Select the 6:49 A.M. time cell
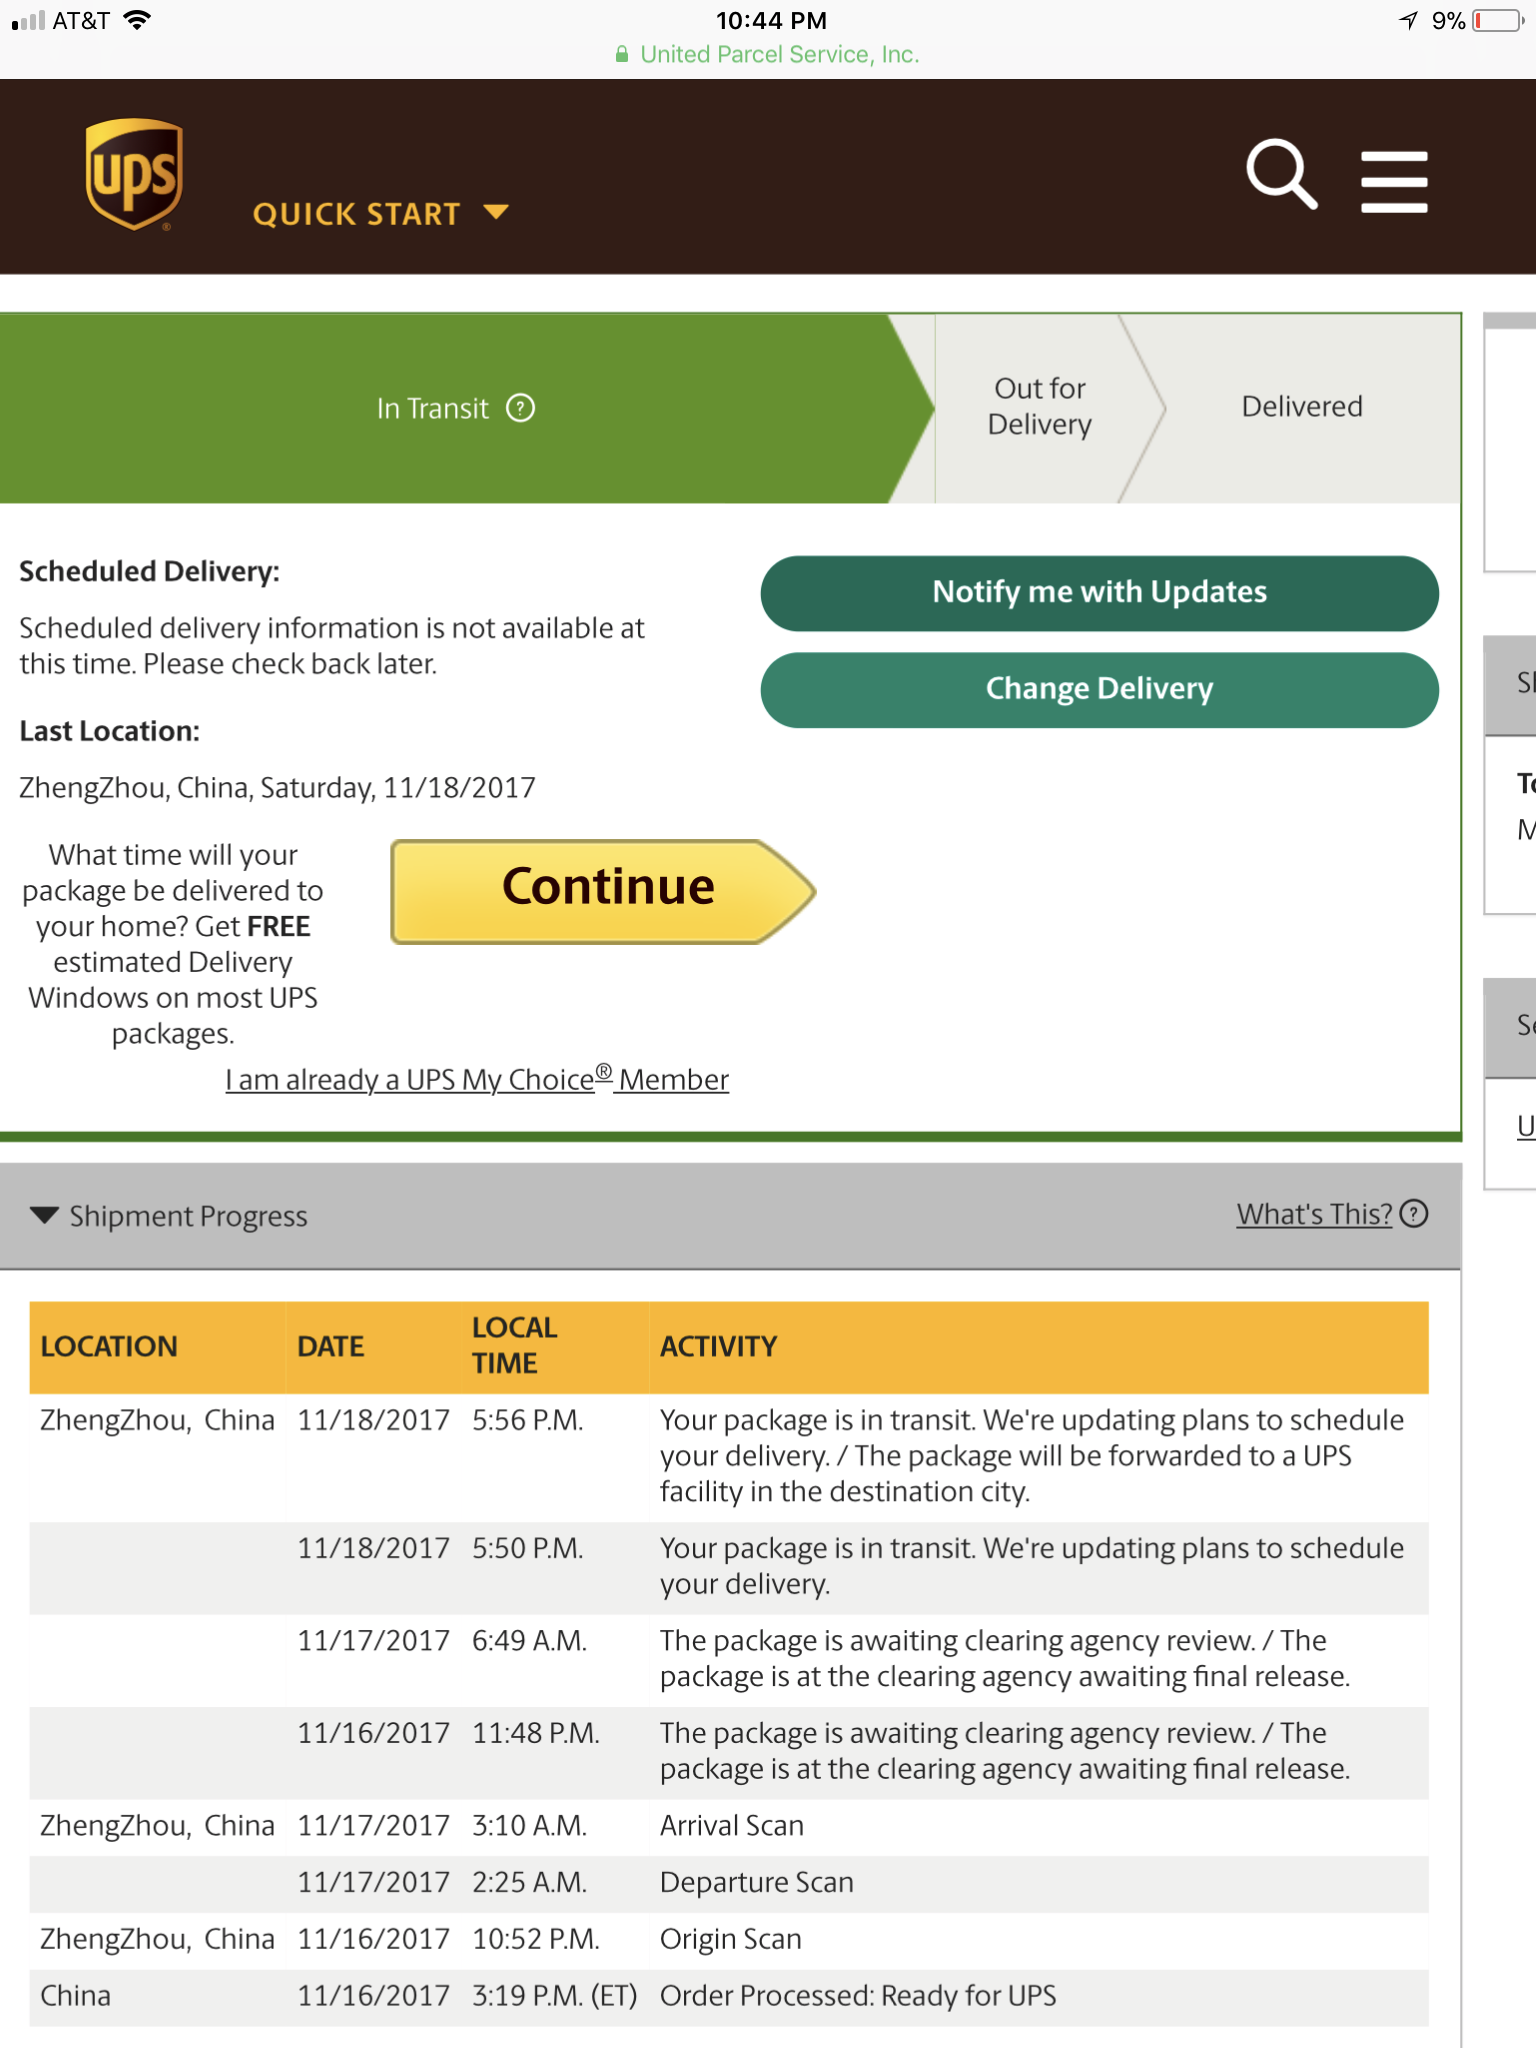Screen dimensions: 1536x2048 (x=530, y=1640)
